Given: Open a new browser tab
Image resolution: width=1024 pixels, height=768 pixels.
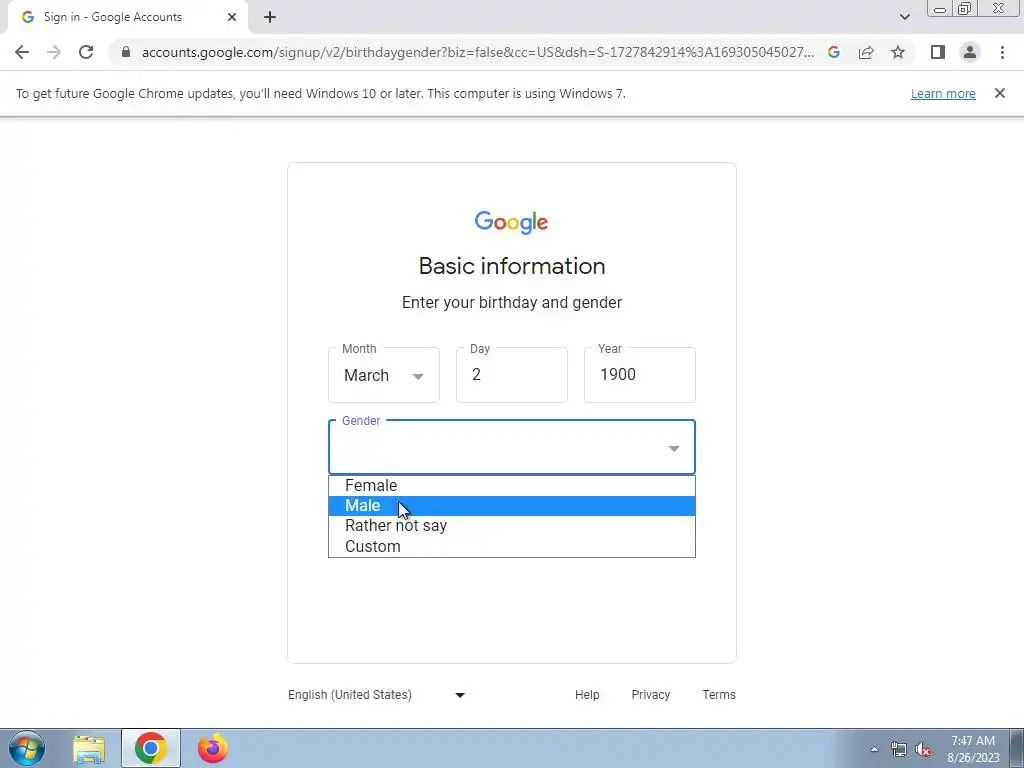Looking at the screenshot, I should tap(270, 17).
